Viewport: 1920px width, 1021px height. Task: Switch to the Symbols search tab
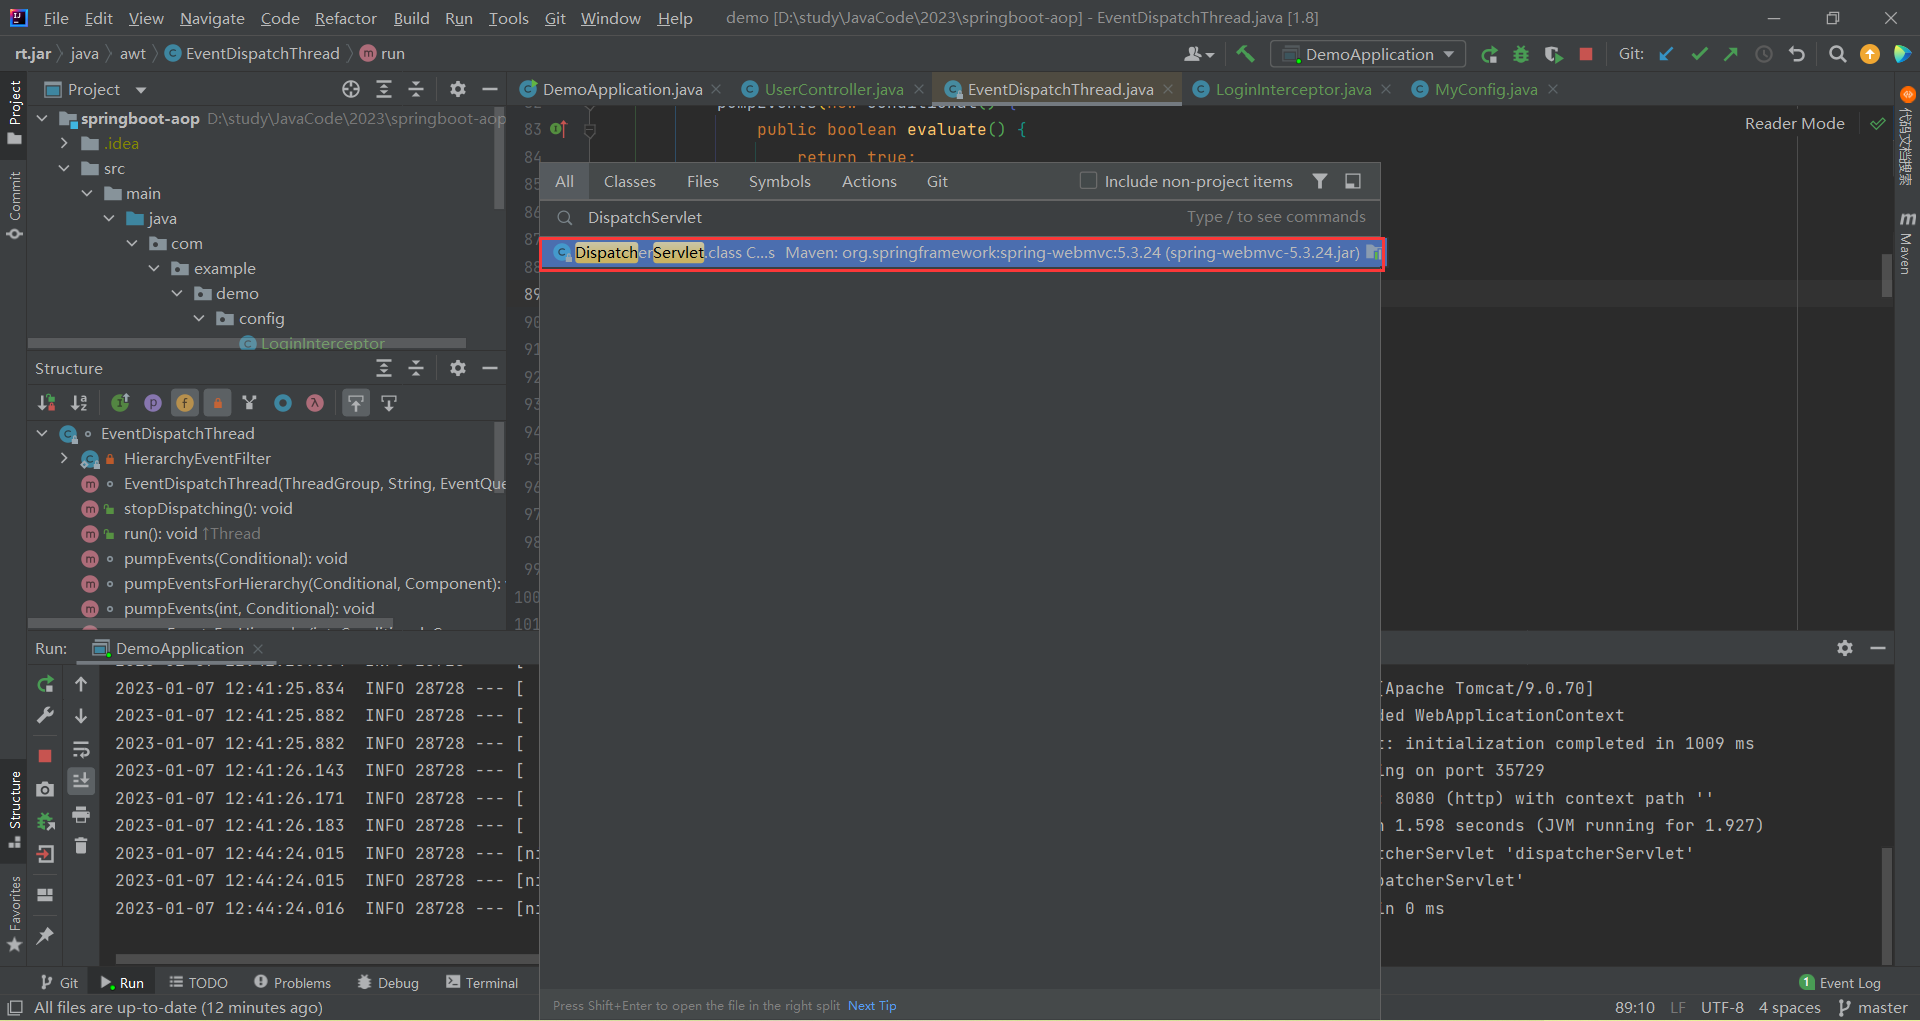click(780, 181)
